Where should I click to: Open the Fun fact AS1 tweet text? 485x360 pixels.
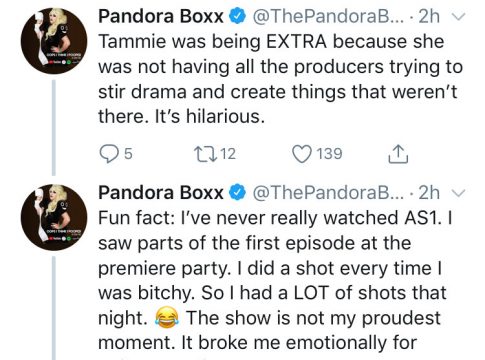[275, 280]
